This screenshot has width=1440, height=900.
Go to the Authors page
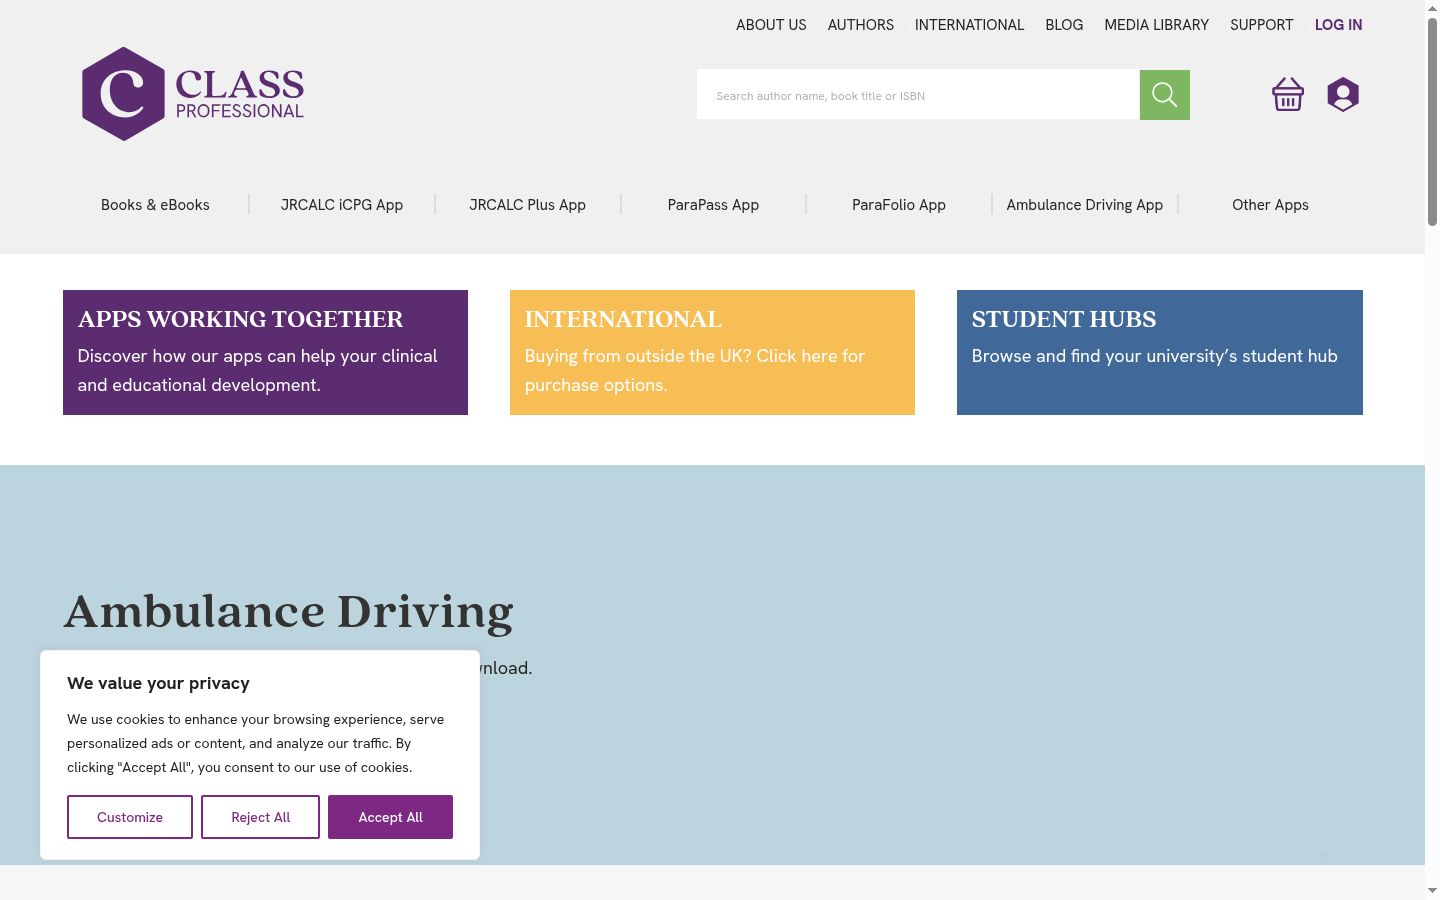(861, 25)
